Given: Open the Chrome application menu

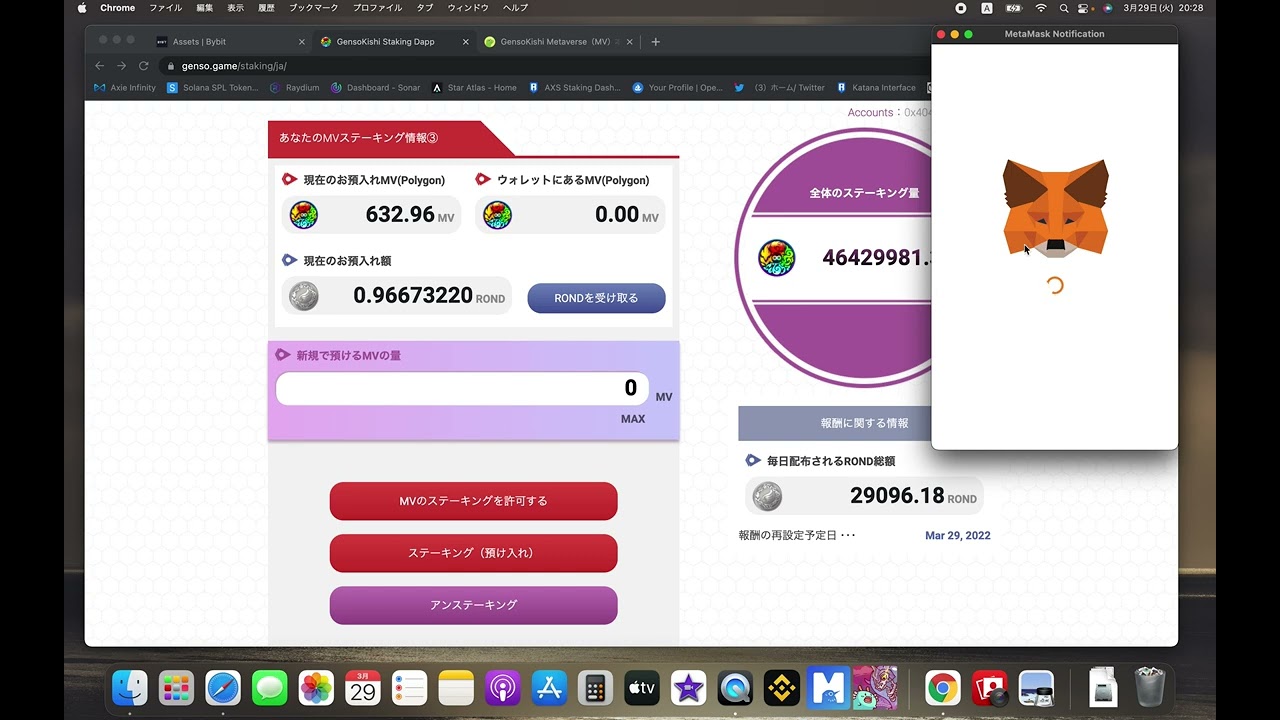Looking at the screenshot, I should pyautogui.click(x=117, y=8).
